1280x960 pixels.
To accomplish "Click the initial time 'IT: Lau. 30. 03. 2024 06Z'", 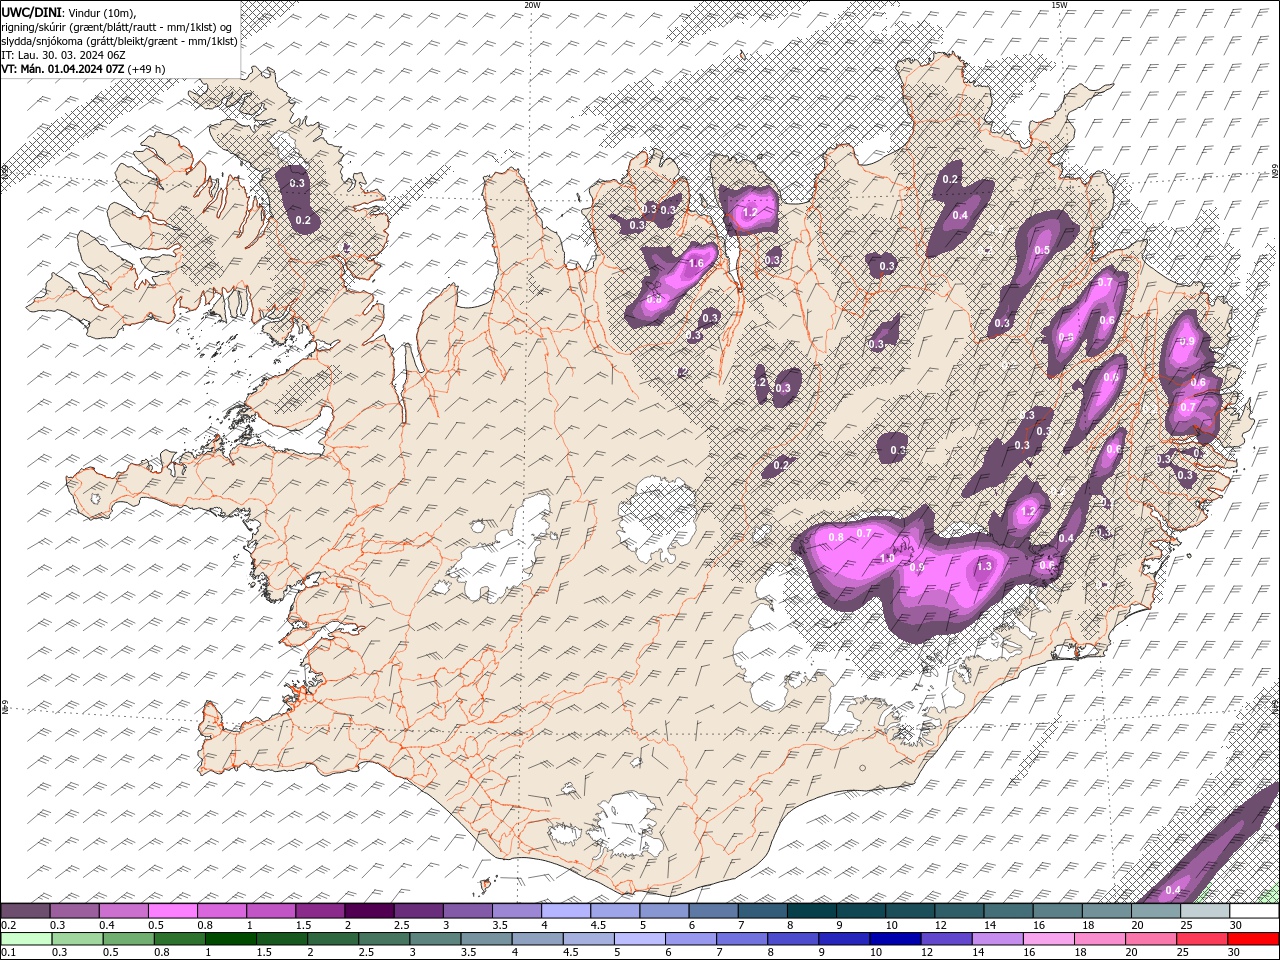I will [63, 54].
